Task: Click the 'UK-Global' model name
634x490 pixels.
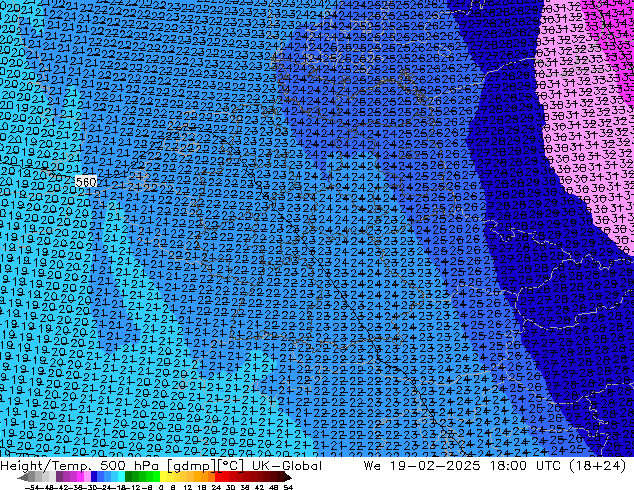Action: (x=287, y=466)
